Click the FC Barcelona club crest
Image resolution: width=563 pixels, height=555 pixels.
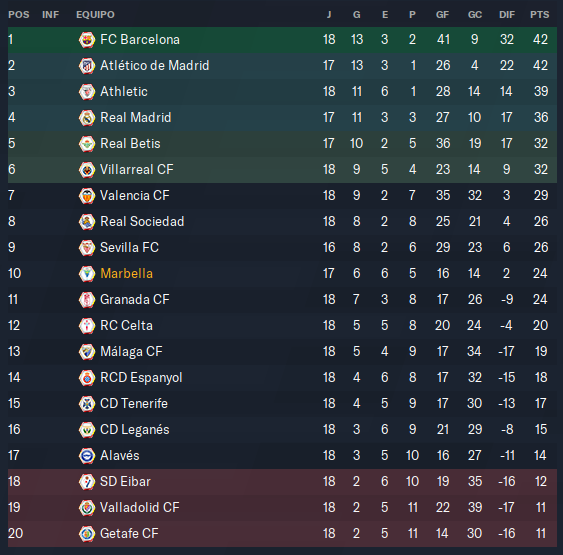(87, 40)
